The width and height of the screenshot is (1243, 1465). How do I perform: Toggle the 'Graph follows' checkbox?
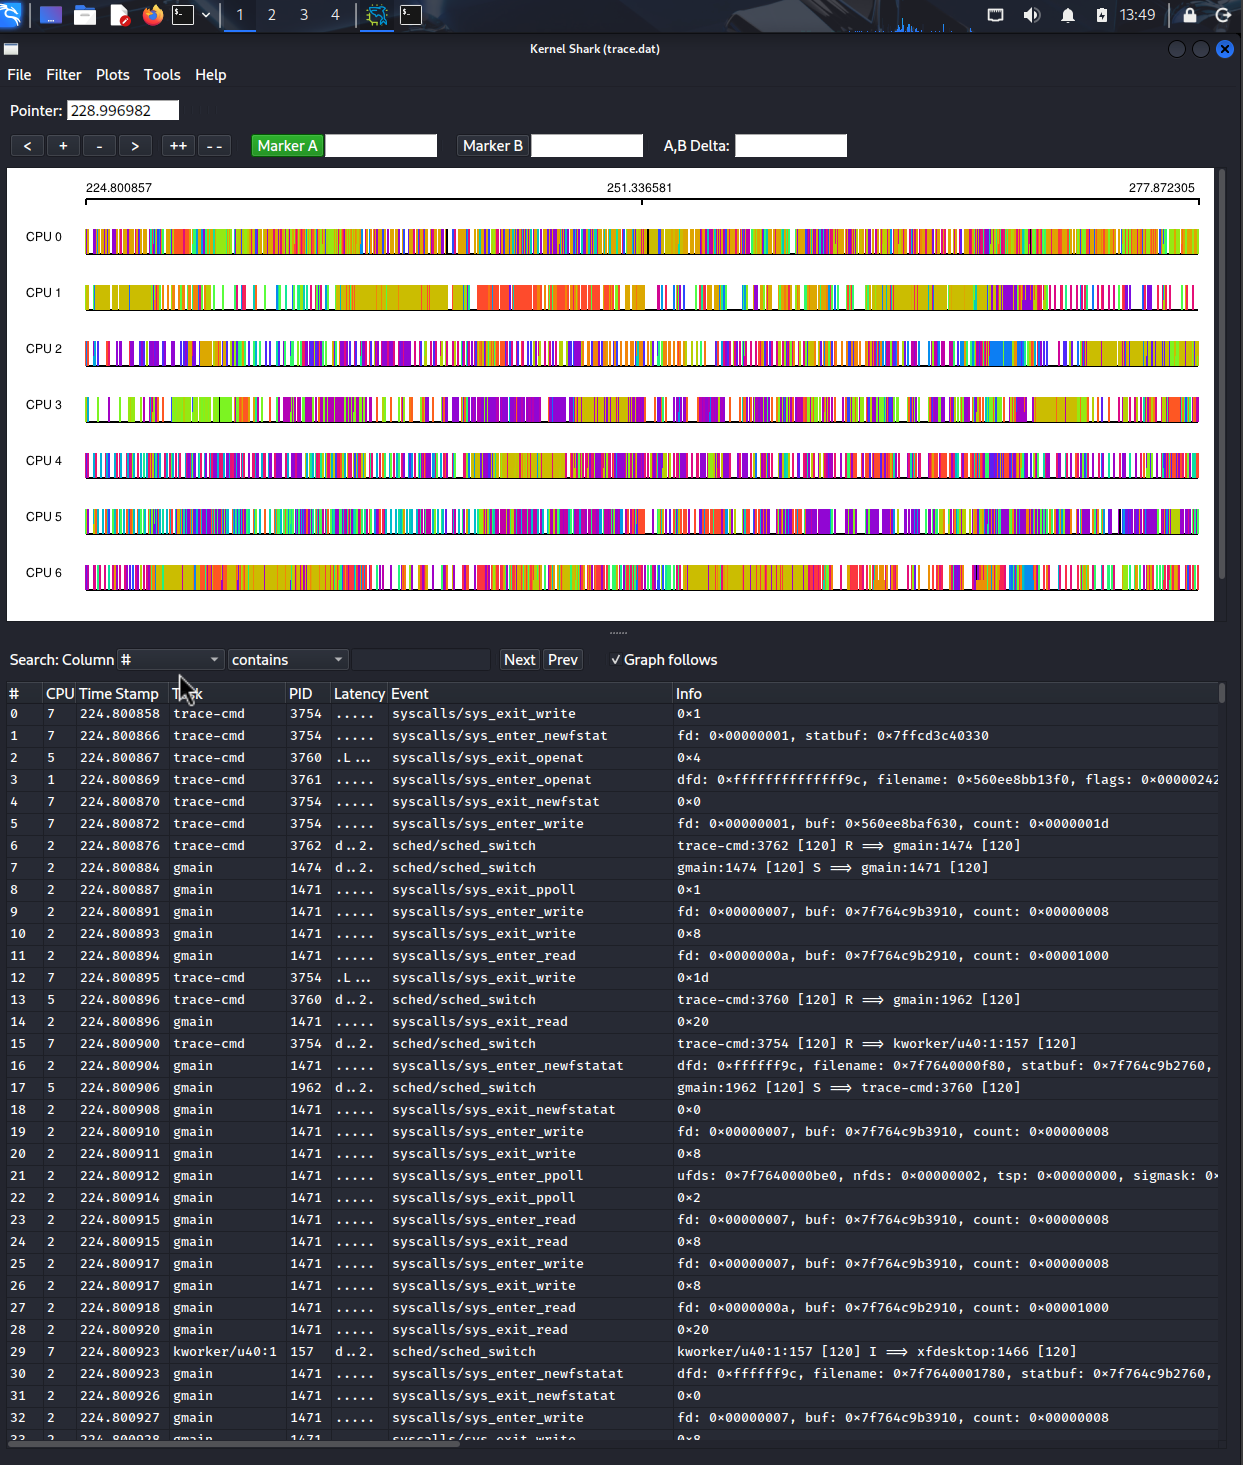tap(664, 660)
